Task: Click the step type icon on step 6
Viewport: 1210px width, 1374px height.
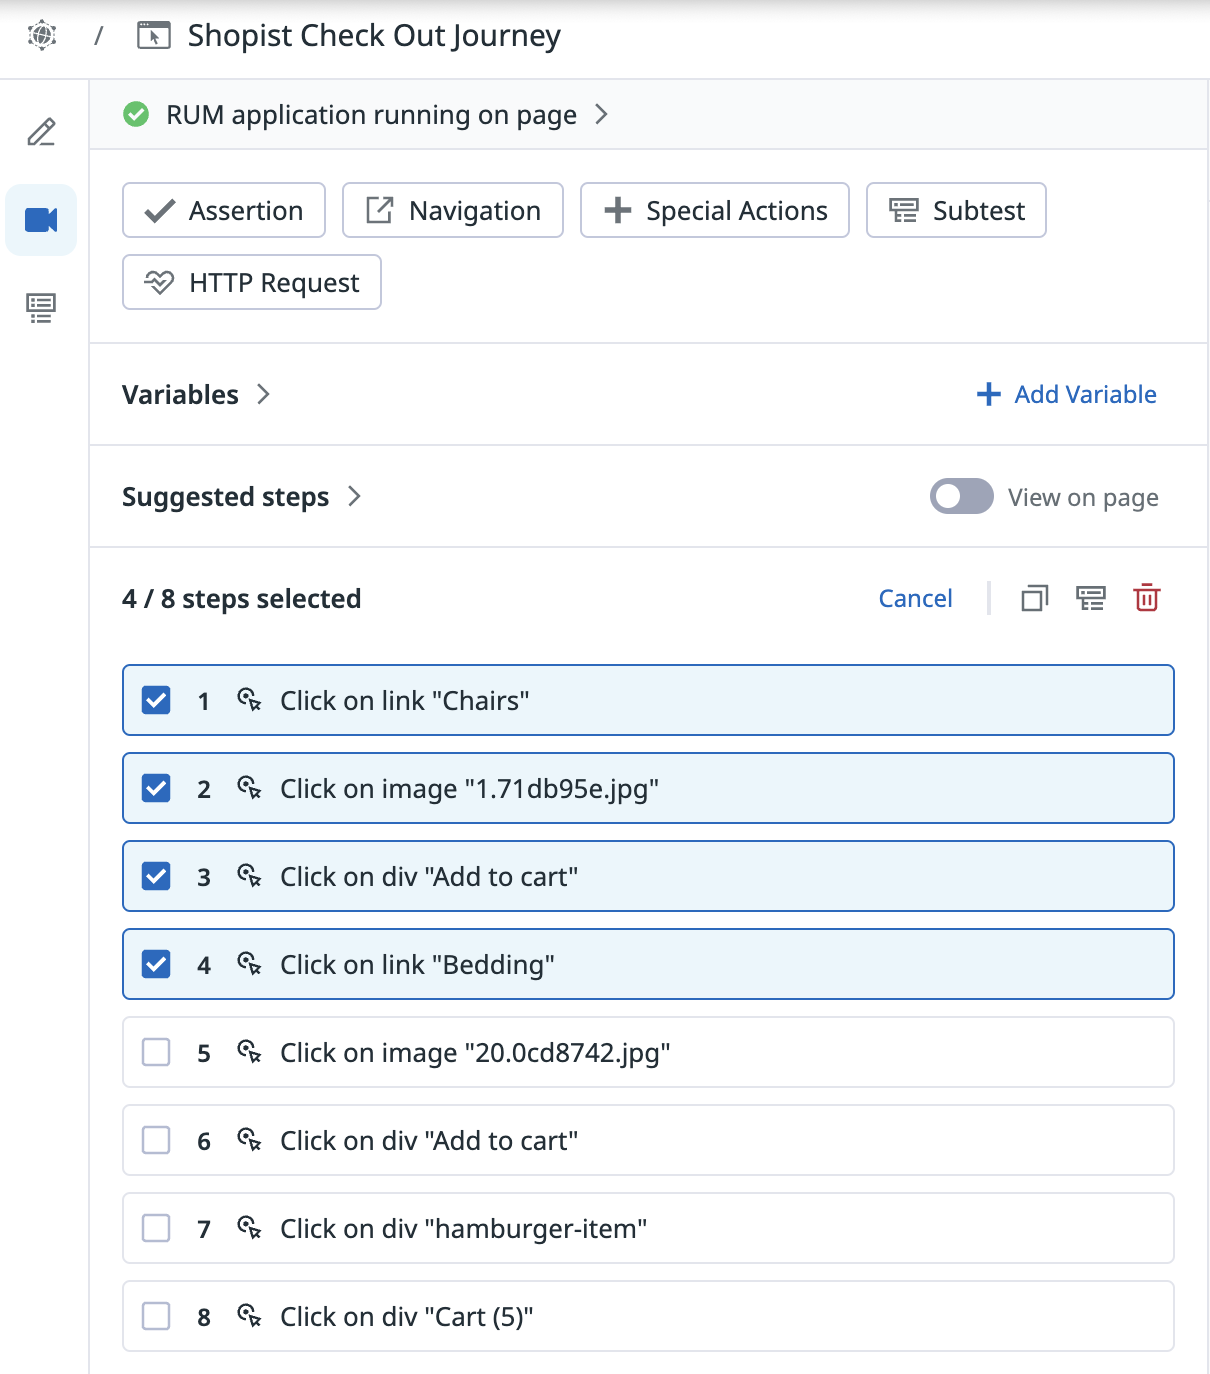Action: 249,1140
